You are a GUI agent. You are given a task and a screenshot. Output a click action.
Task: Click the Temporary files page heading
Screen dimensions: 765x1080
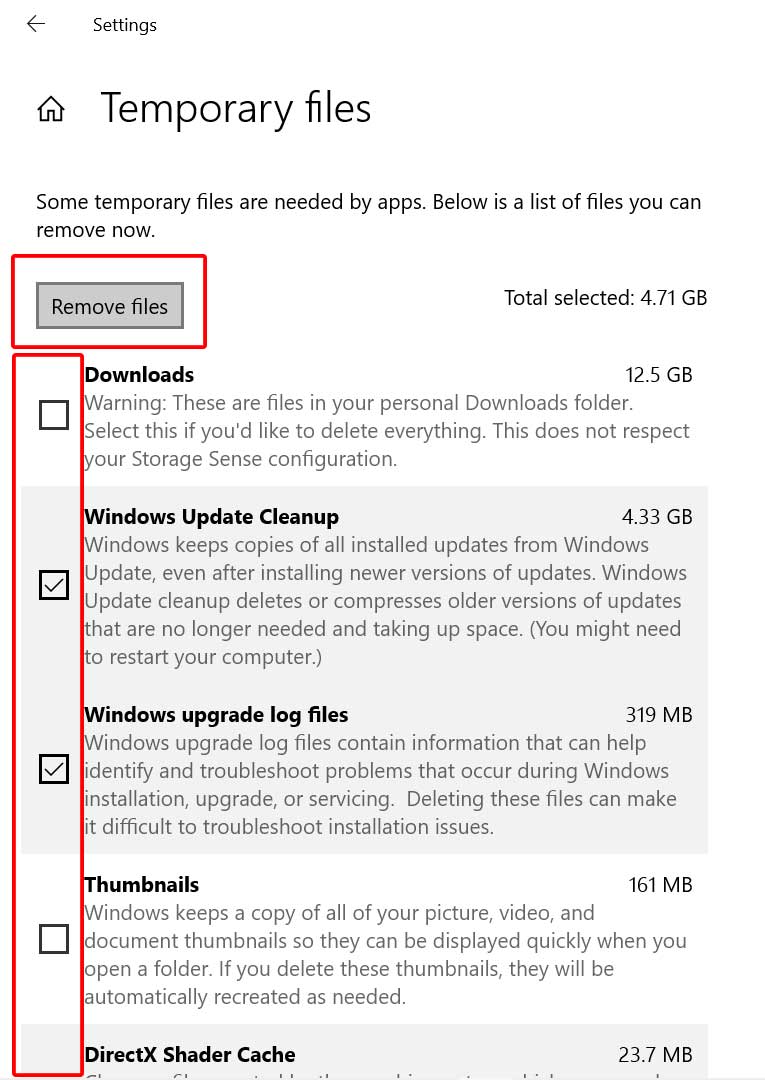236,110
